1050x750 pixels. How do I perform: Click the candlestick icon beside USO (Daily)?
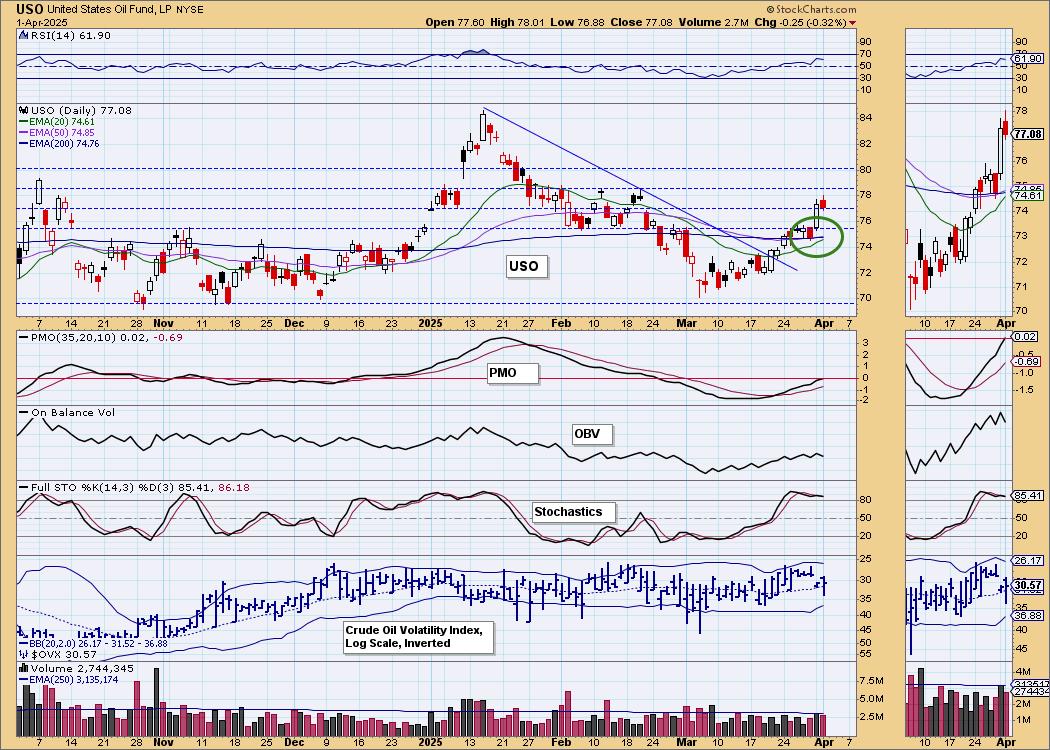coord(23,110)
